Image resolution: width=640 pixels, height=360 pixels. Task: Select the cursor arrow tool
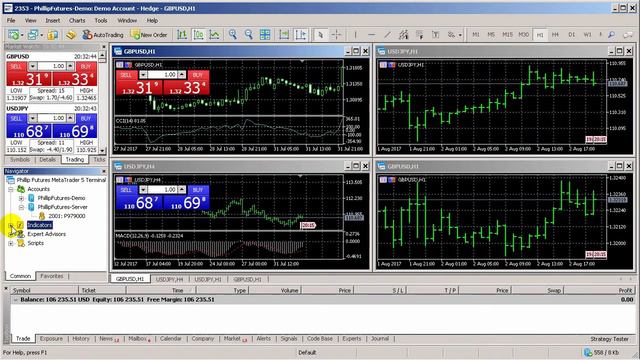(x=320, y=35)
